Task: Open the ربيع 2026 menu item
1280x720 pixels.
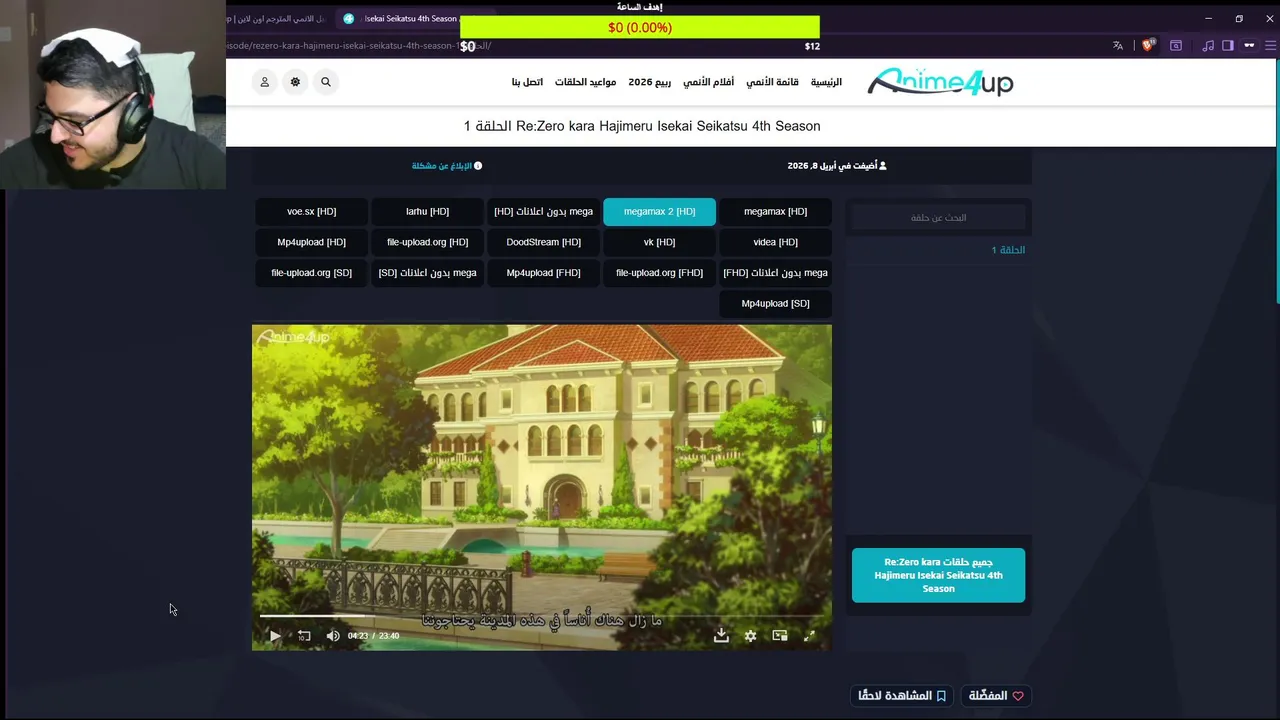Action: click(x=649, y=82)
